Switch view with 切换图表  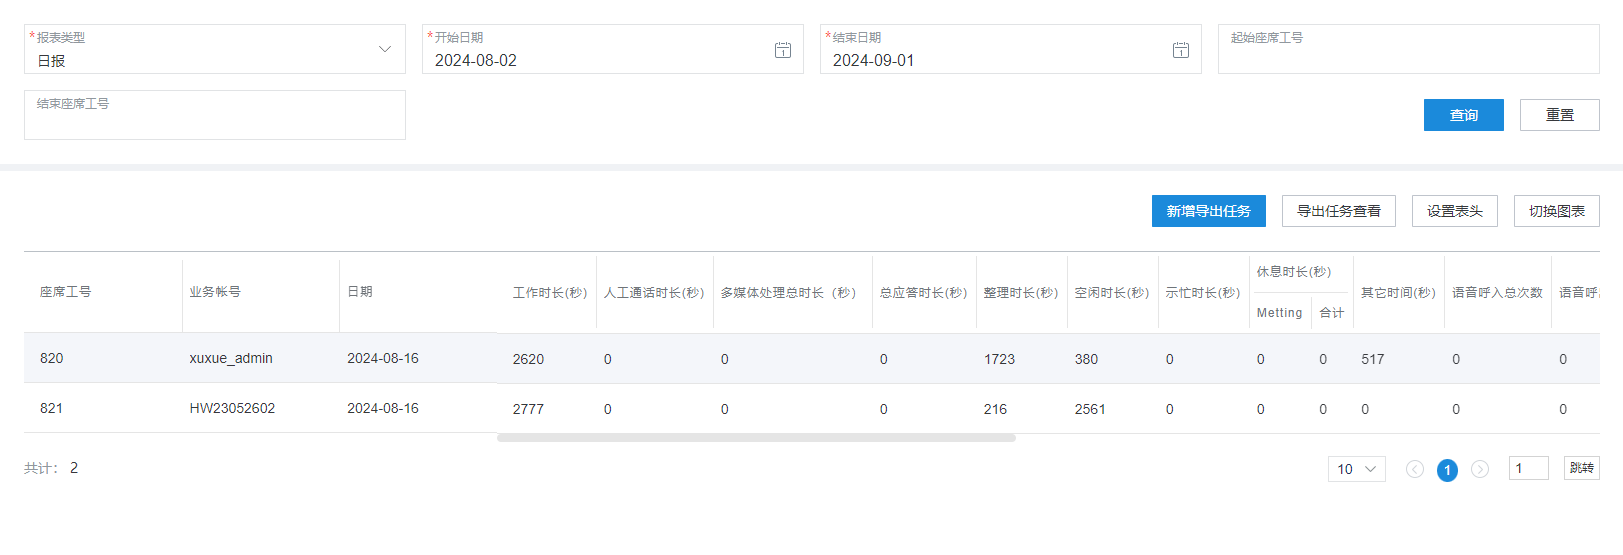pyautogui.click(x=1557, y=211)
